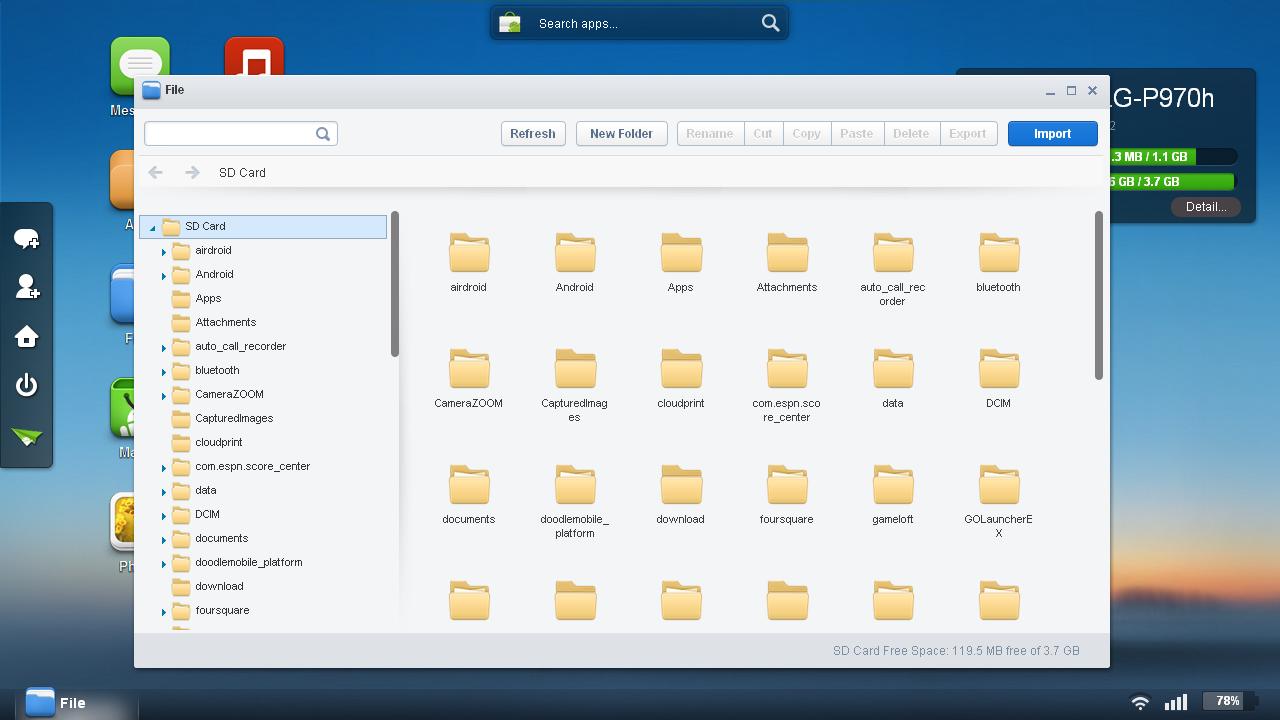Viewport: 1280px width, 720px height.
Task: Click the home icon in the left sidebar
Action: [26, 336]
